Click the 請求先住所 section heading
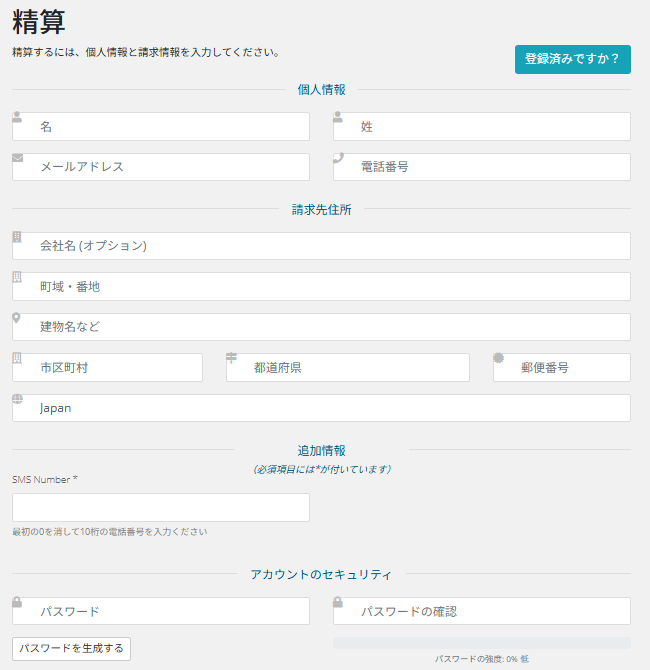 pyautogui.click(x=321, y=210)
